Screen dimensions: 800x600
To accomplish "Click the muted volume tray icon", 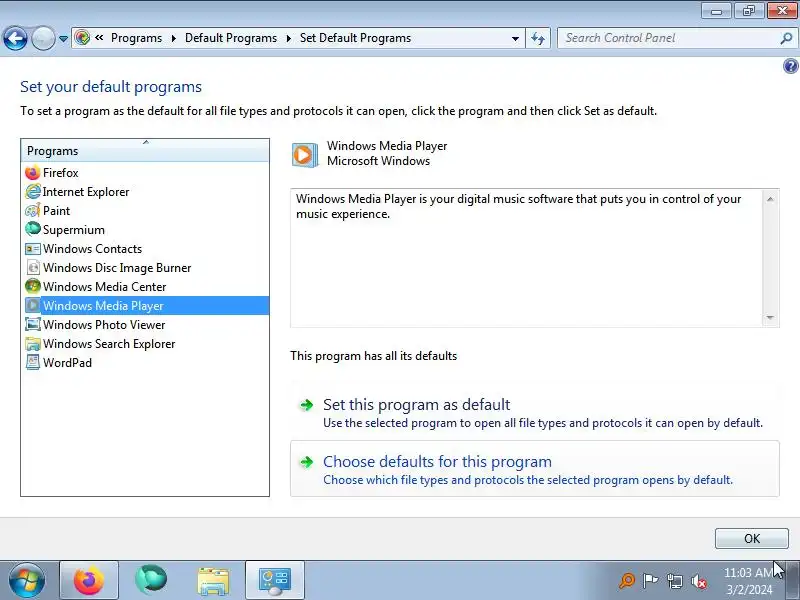I will (699, 581).
